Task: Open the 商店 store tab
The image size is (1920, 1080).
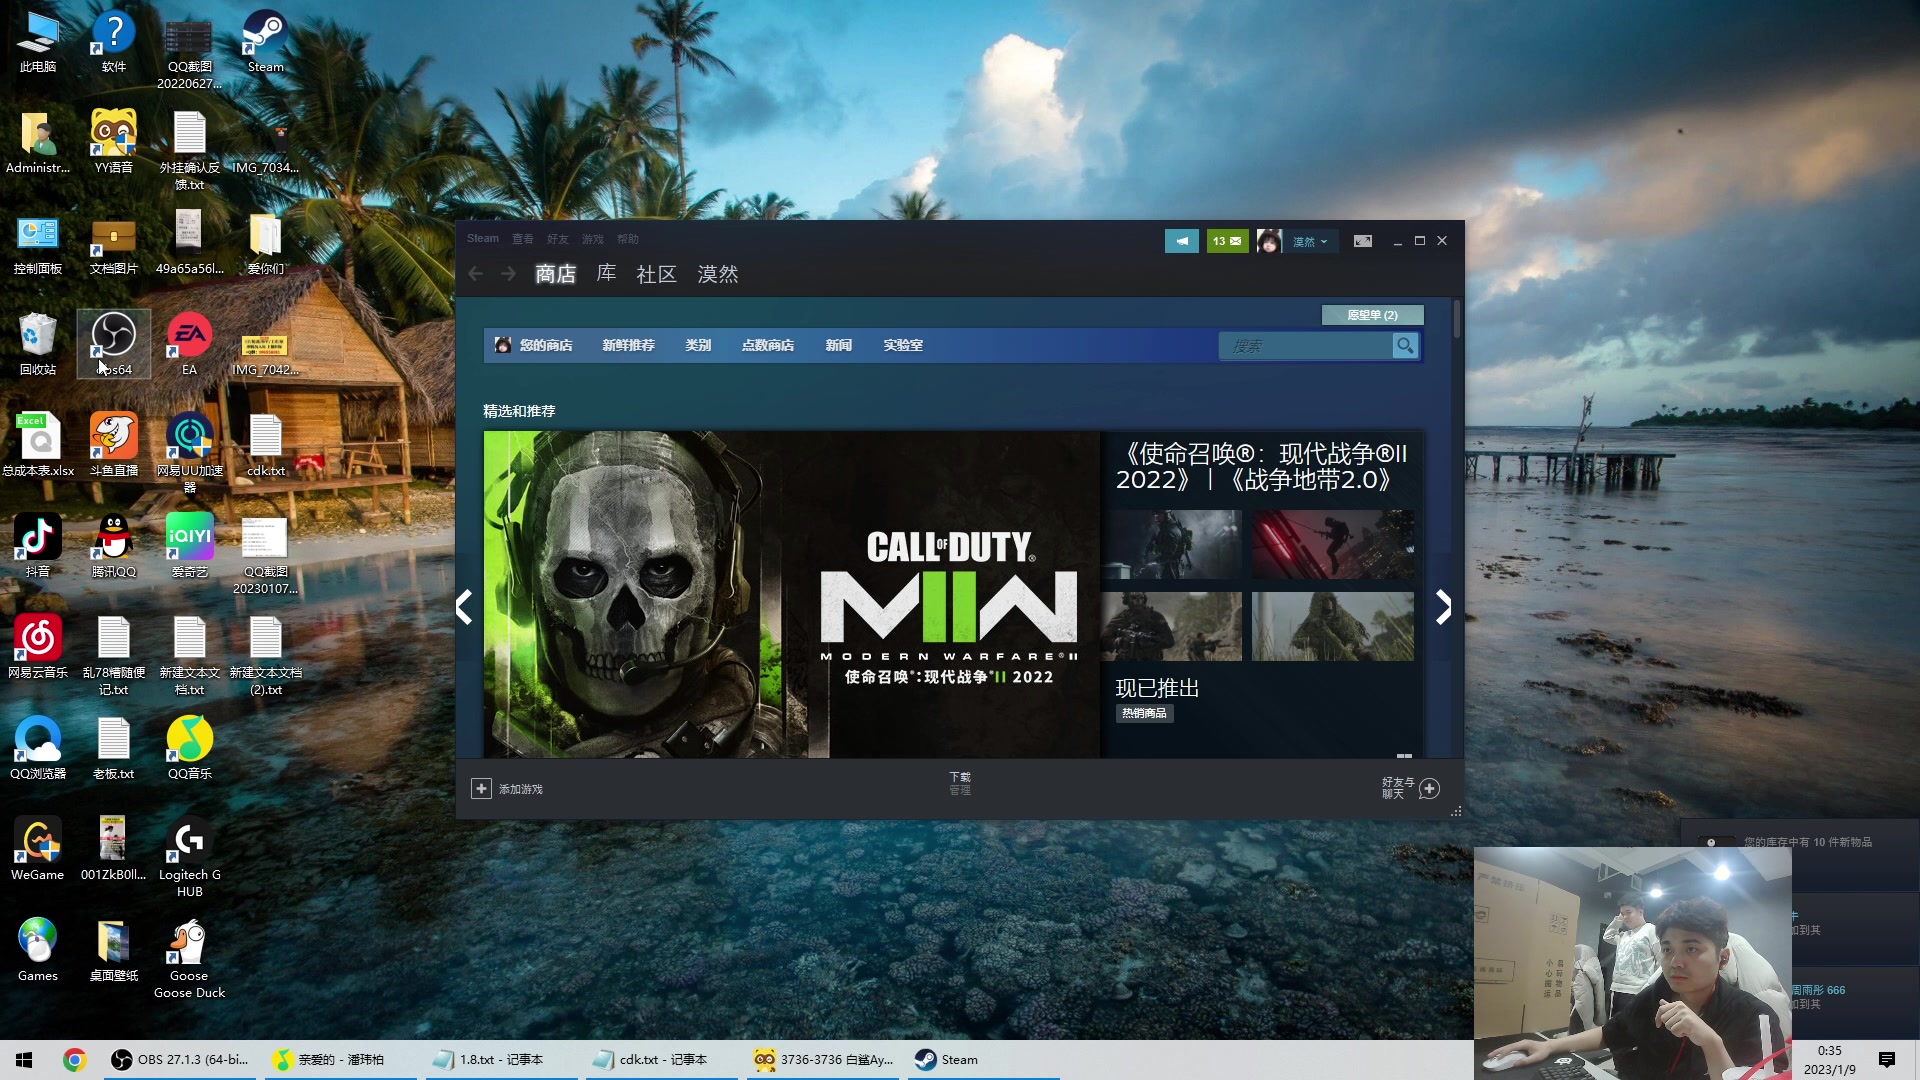Action: coord(555,274)
